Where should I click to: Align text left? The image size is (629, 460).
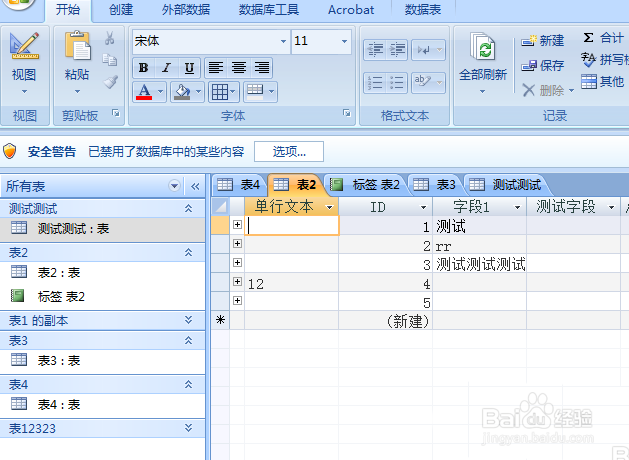(x=216, y=68)
